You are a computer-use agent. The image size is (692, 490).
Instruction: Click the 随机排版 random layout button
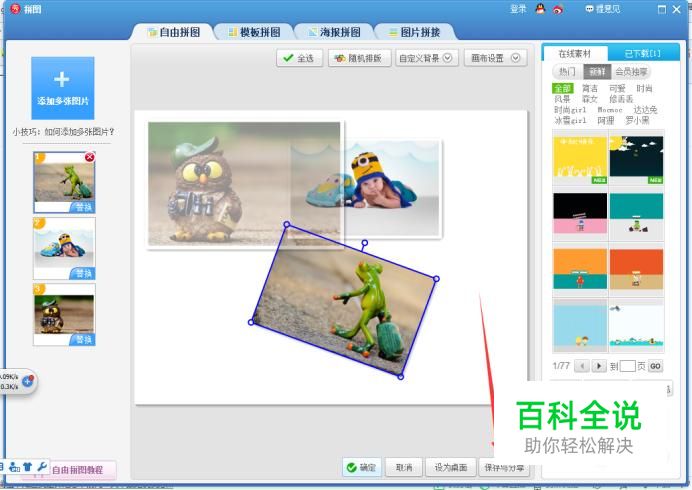(x=359, y=58)
